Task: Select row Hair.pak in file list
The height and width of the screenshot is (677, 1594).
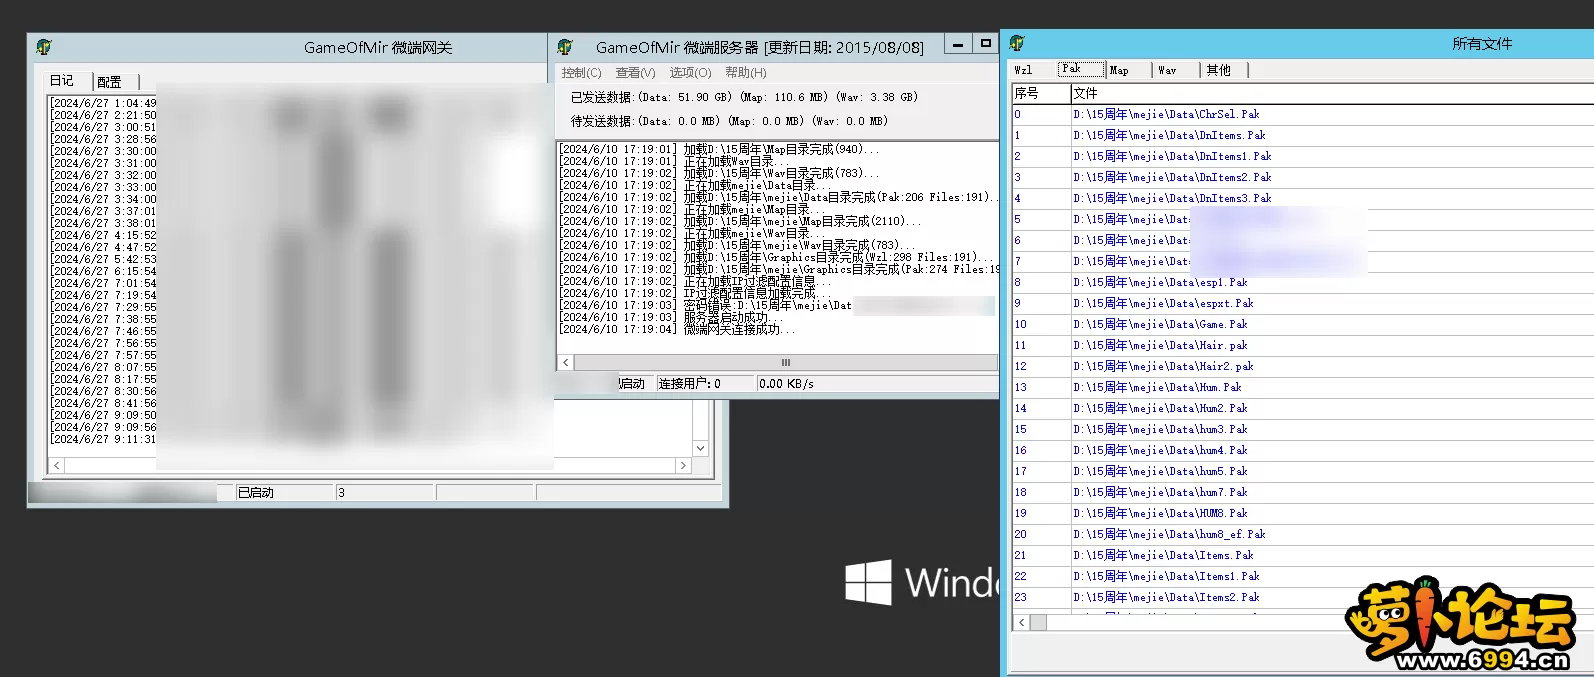Action: click(1303, 345)
